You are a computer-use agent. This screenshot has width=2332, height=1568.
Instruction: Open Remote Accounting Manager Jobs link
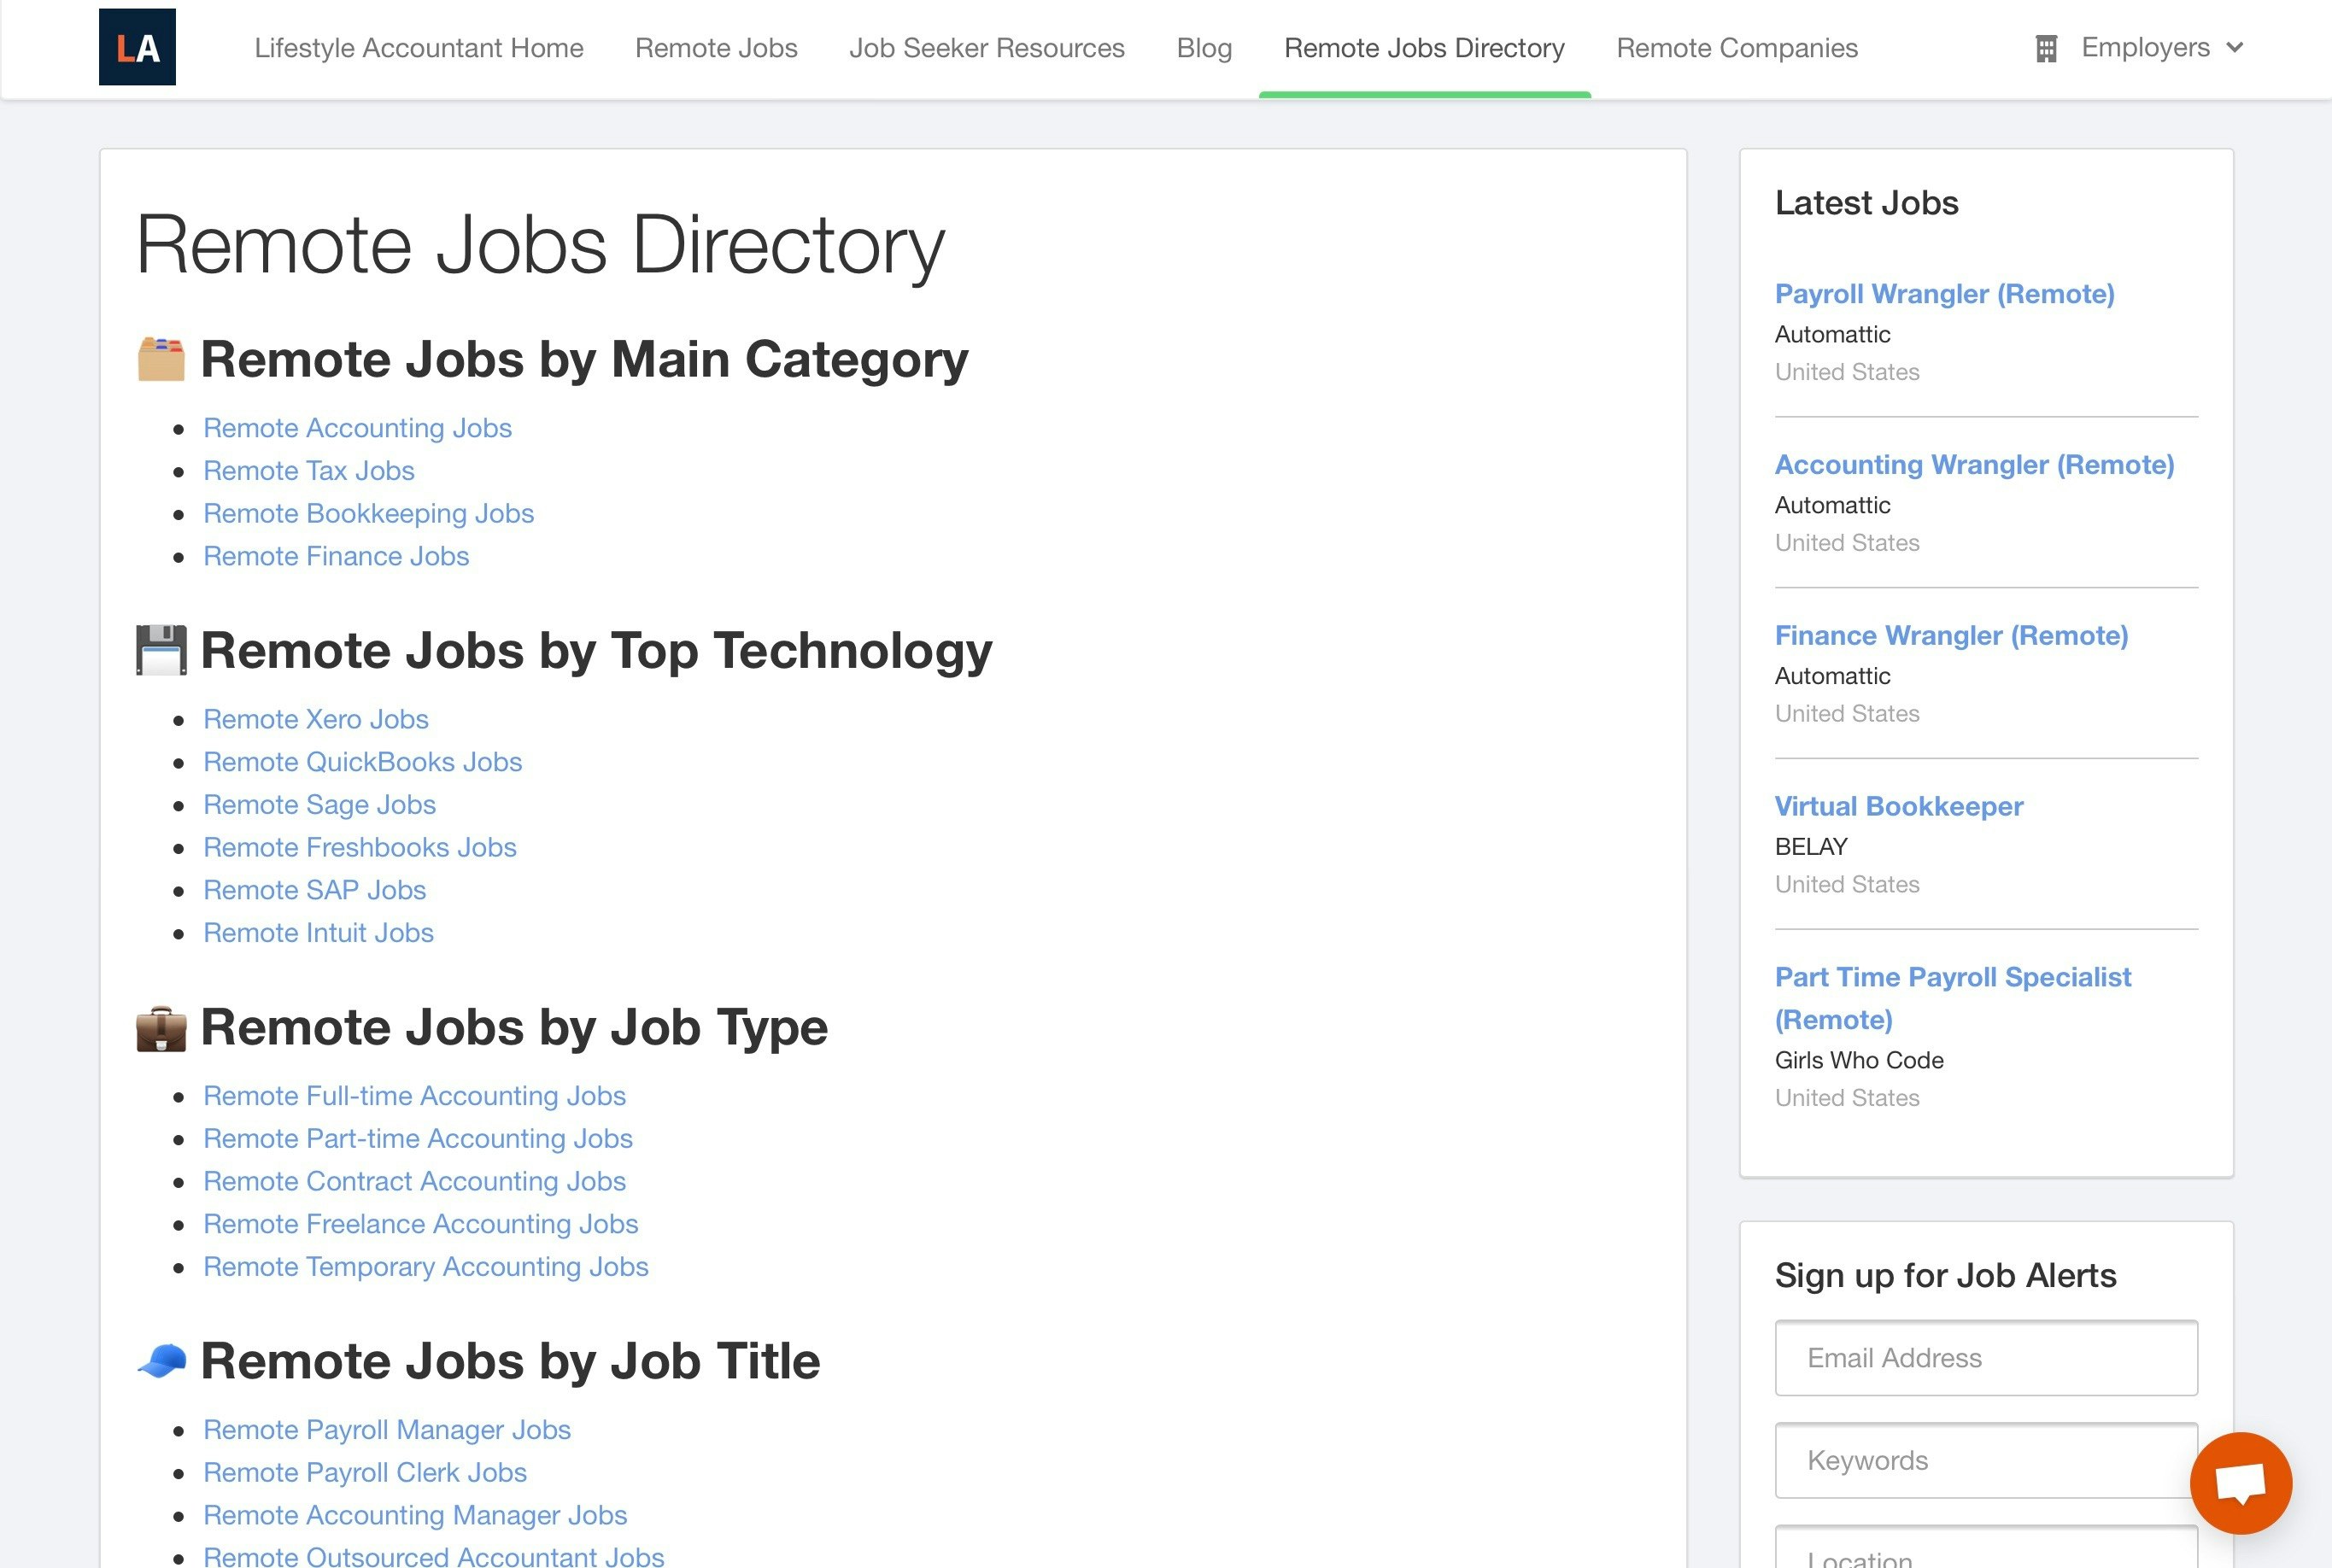click(x=414, y=1515)
